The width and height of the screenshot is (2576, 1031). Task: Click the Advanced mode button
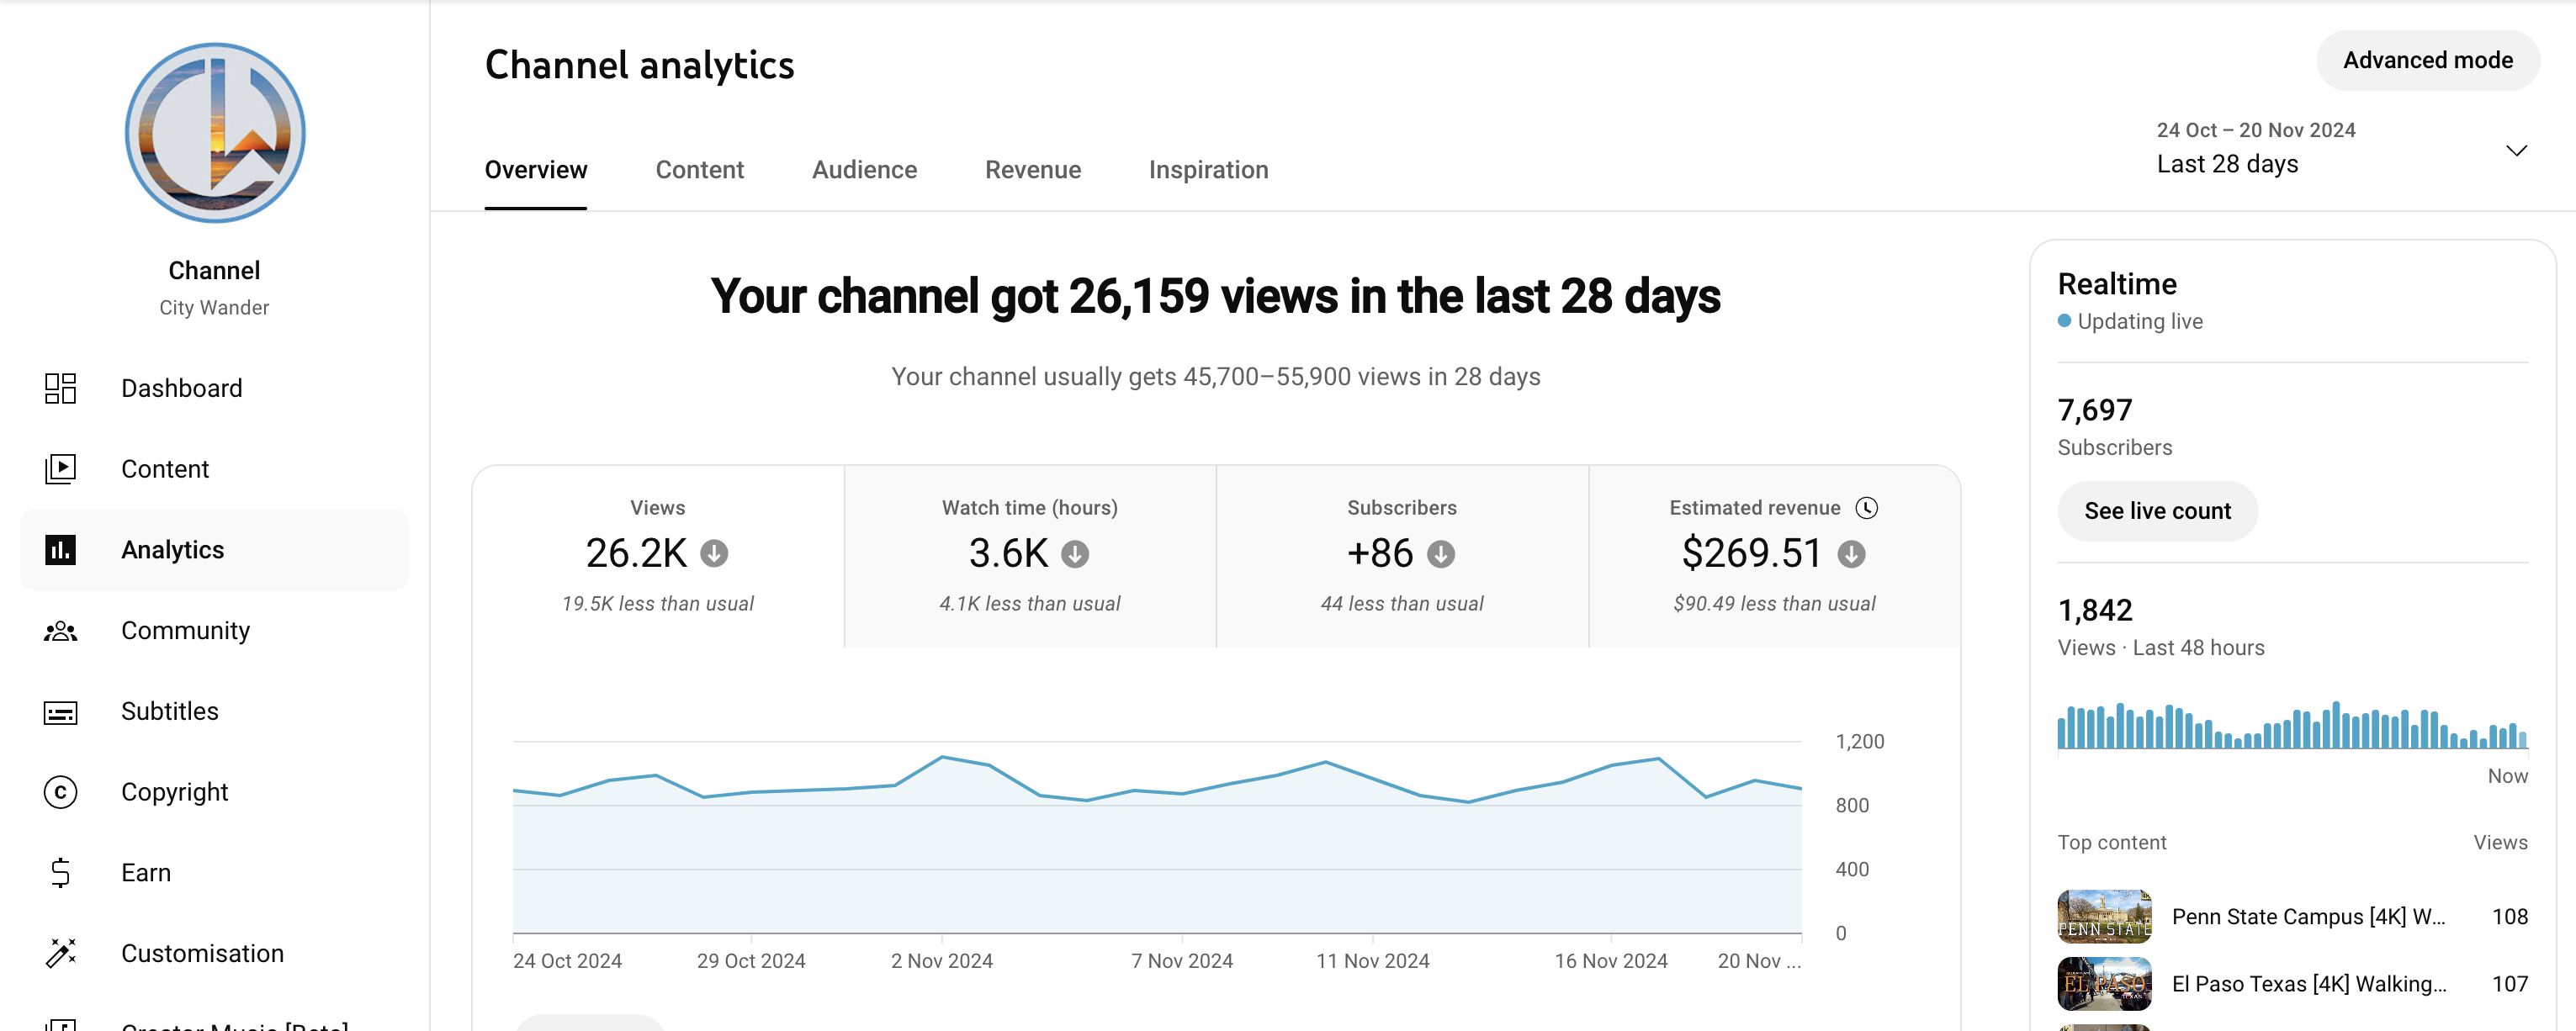[2428, 60]
